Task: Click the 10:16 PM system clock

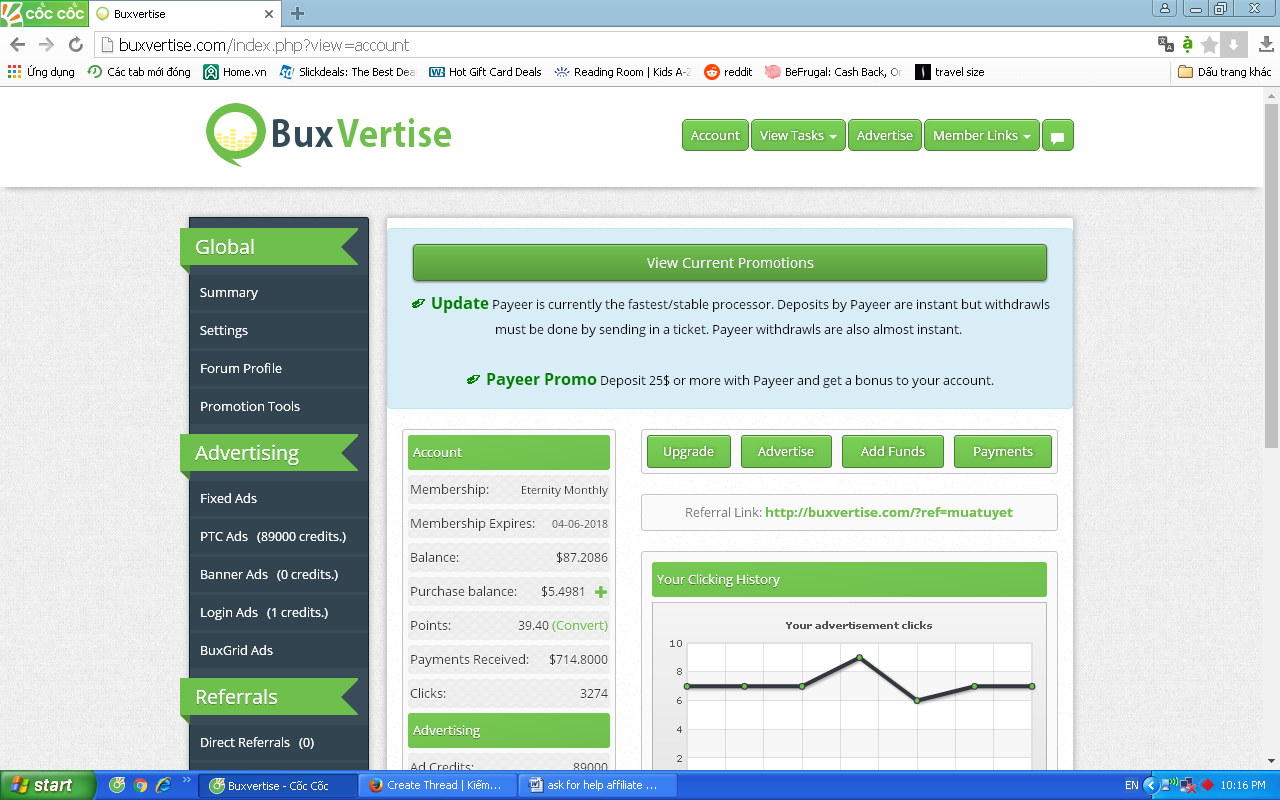Action: 1243,786
